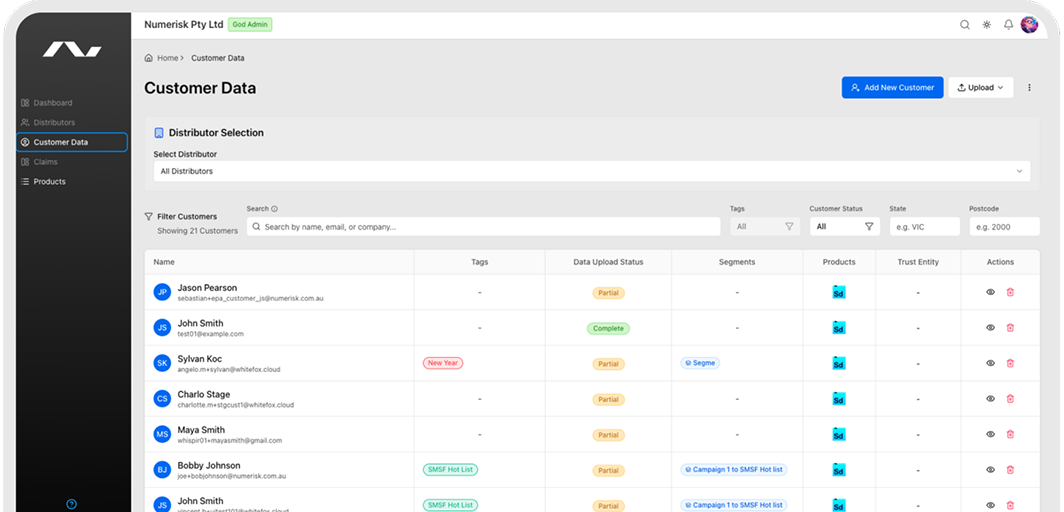Click CS avatar for Charlo Stage
This screenshot has width=1064, height=512.
[162, 399]
